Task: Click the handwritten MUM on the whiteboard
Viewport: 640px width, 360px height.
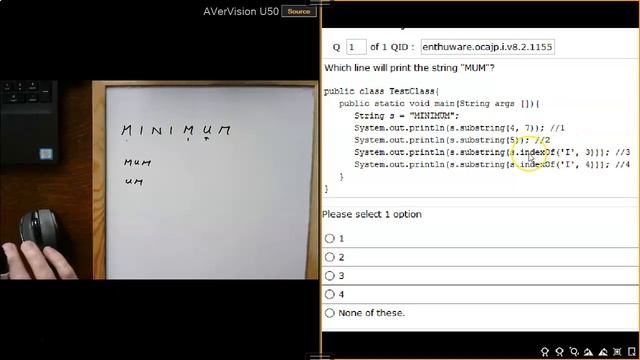Action: [x=138, y=162]
